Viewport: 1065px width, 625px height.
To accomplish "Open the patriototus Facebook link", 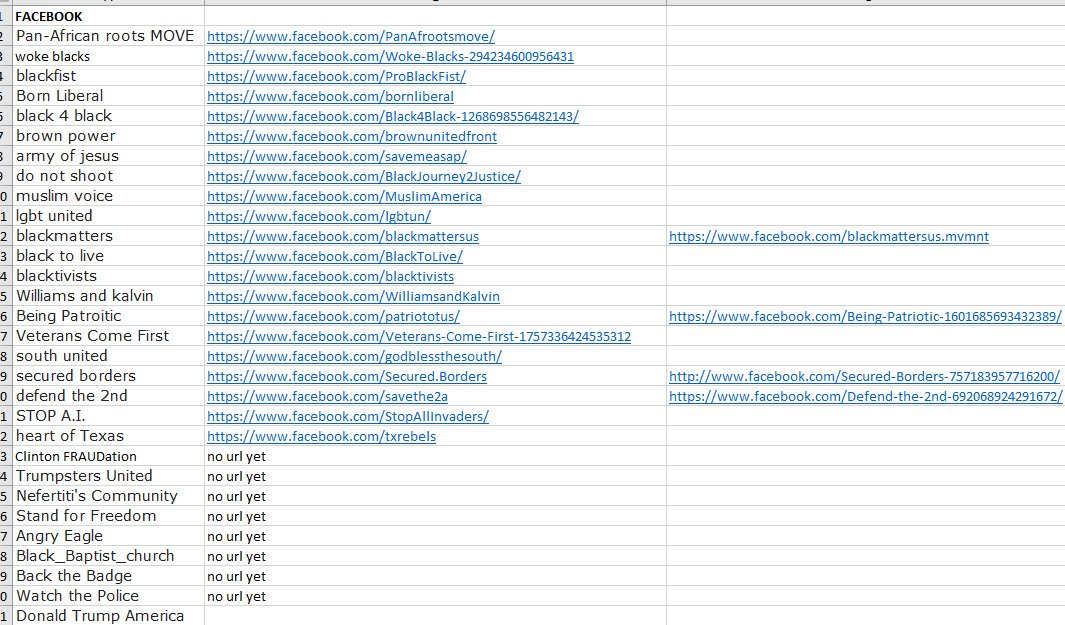I will pos(333,317).
